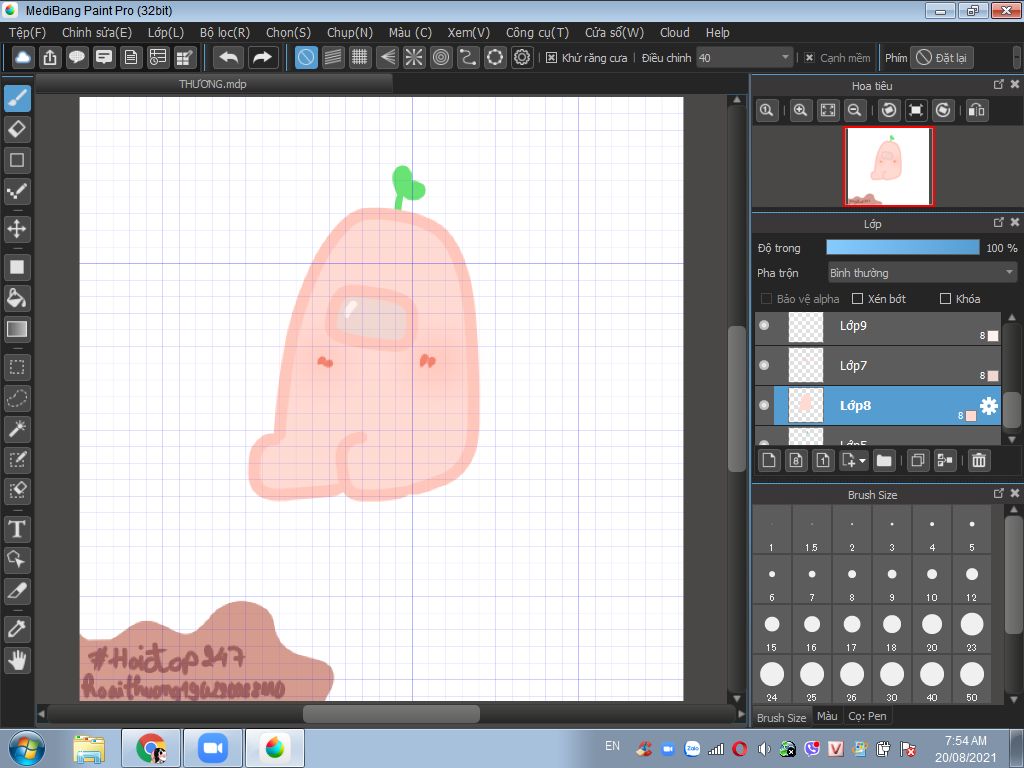
Task: Enable the Xén bớt clipping checkbox
Action: [x=857, y=299]
